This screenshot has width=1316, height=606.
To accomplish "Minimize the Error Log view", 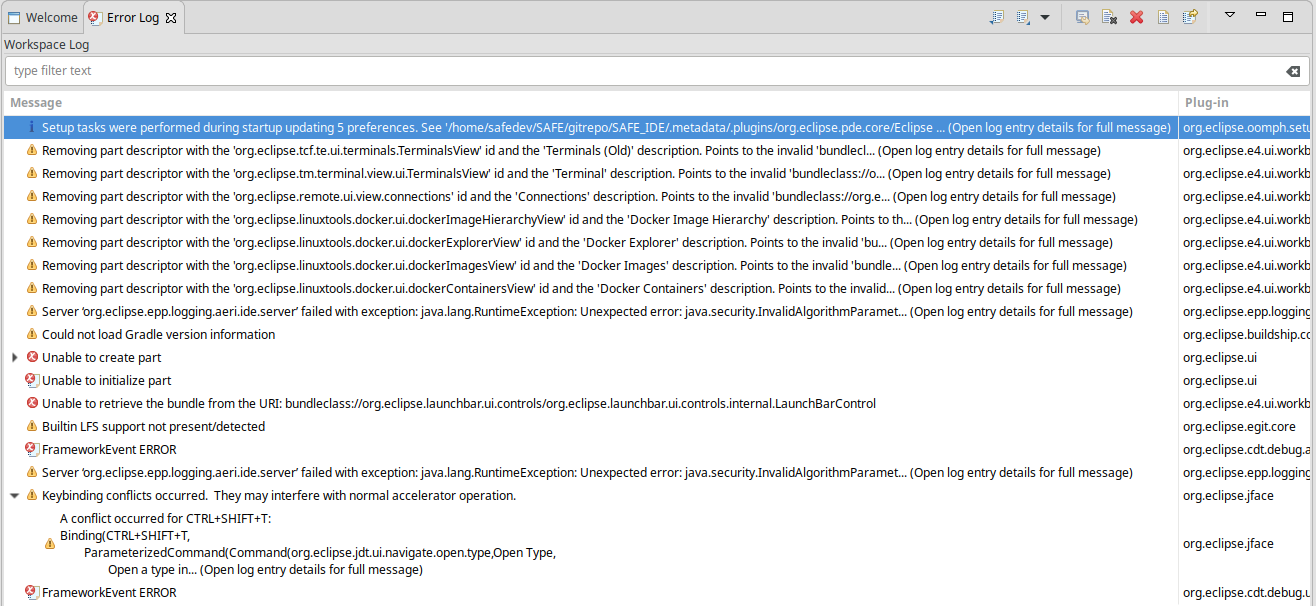I will click(1261, 15).
